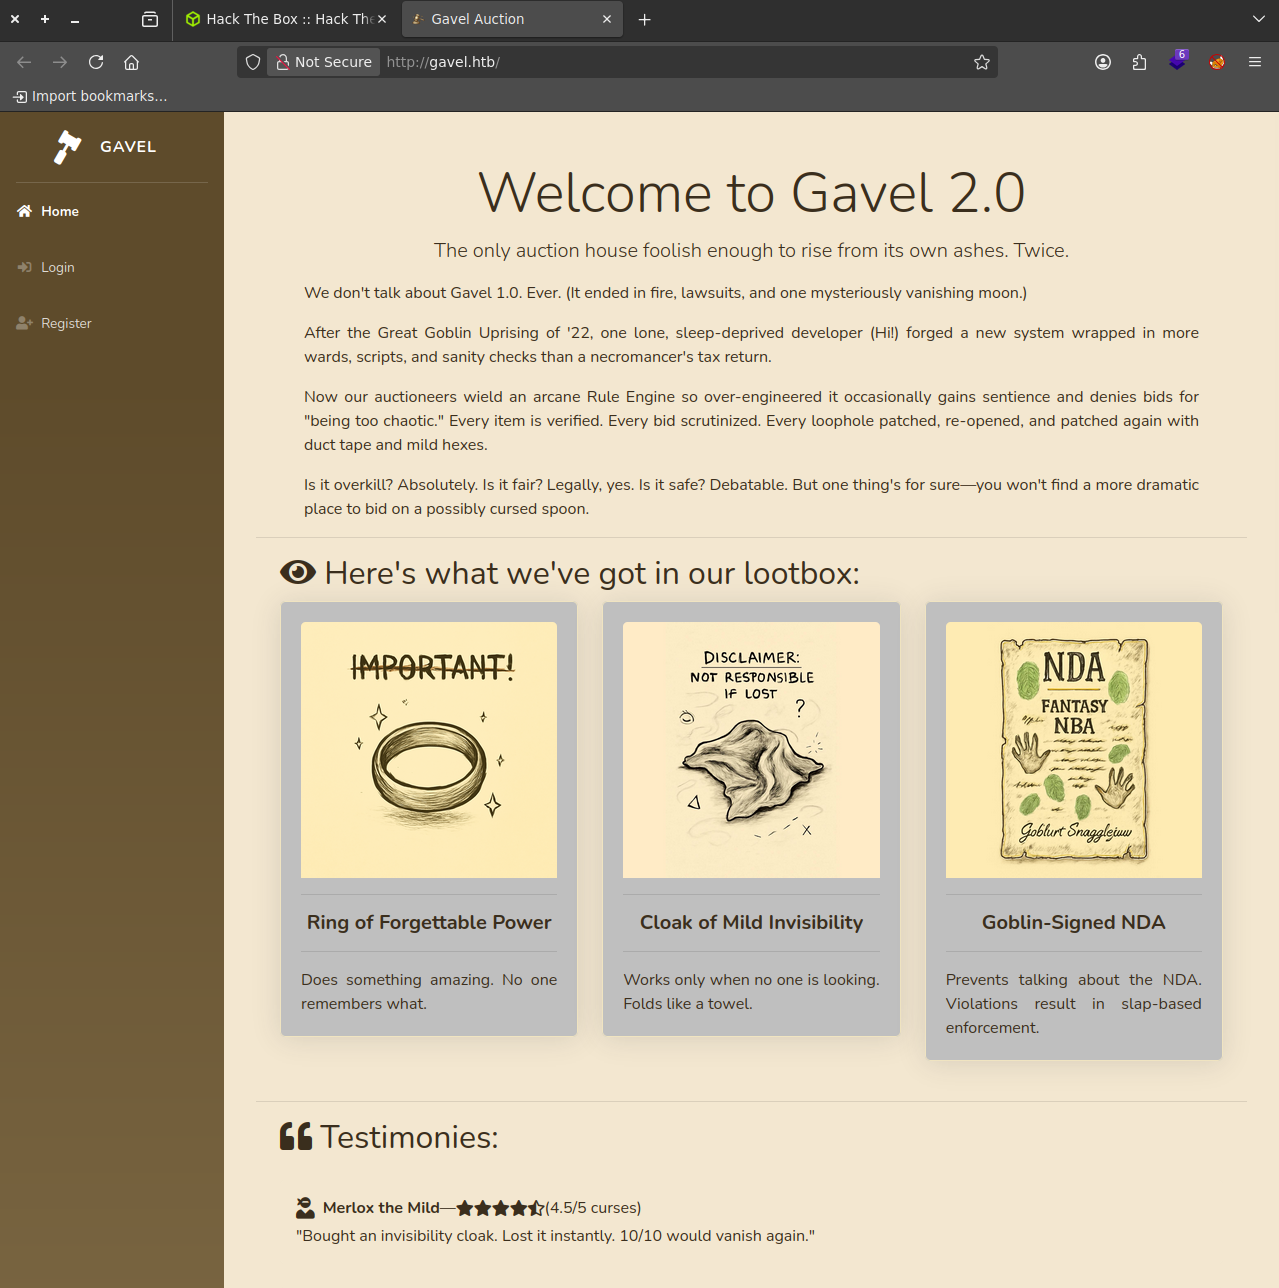Go back with browser back arrow
This screenshot has width=1279, height=1288.
coord(24,62)
